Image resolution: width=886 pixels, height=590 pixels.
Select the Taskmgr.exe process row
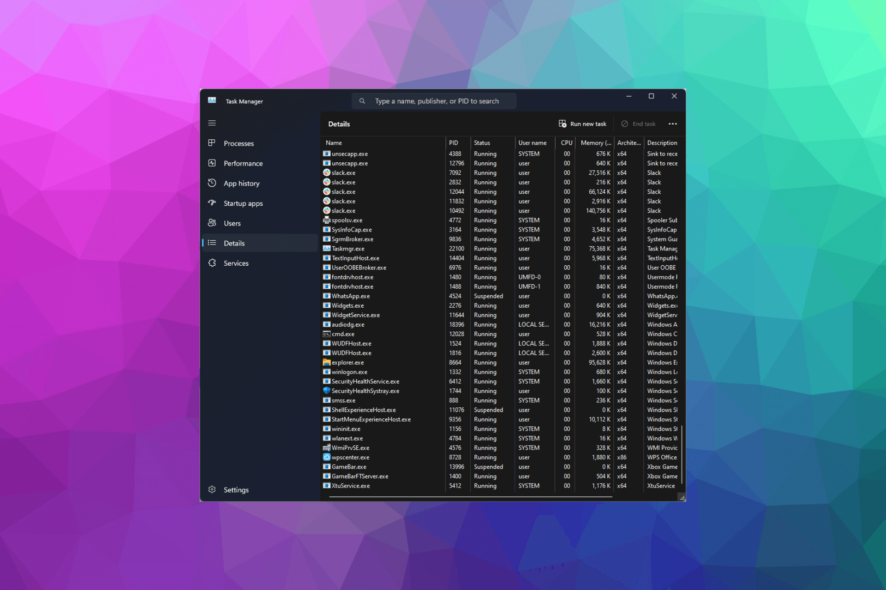pos(501,249)
